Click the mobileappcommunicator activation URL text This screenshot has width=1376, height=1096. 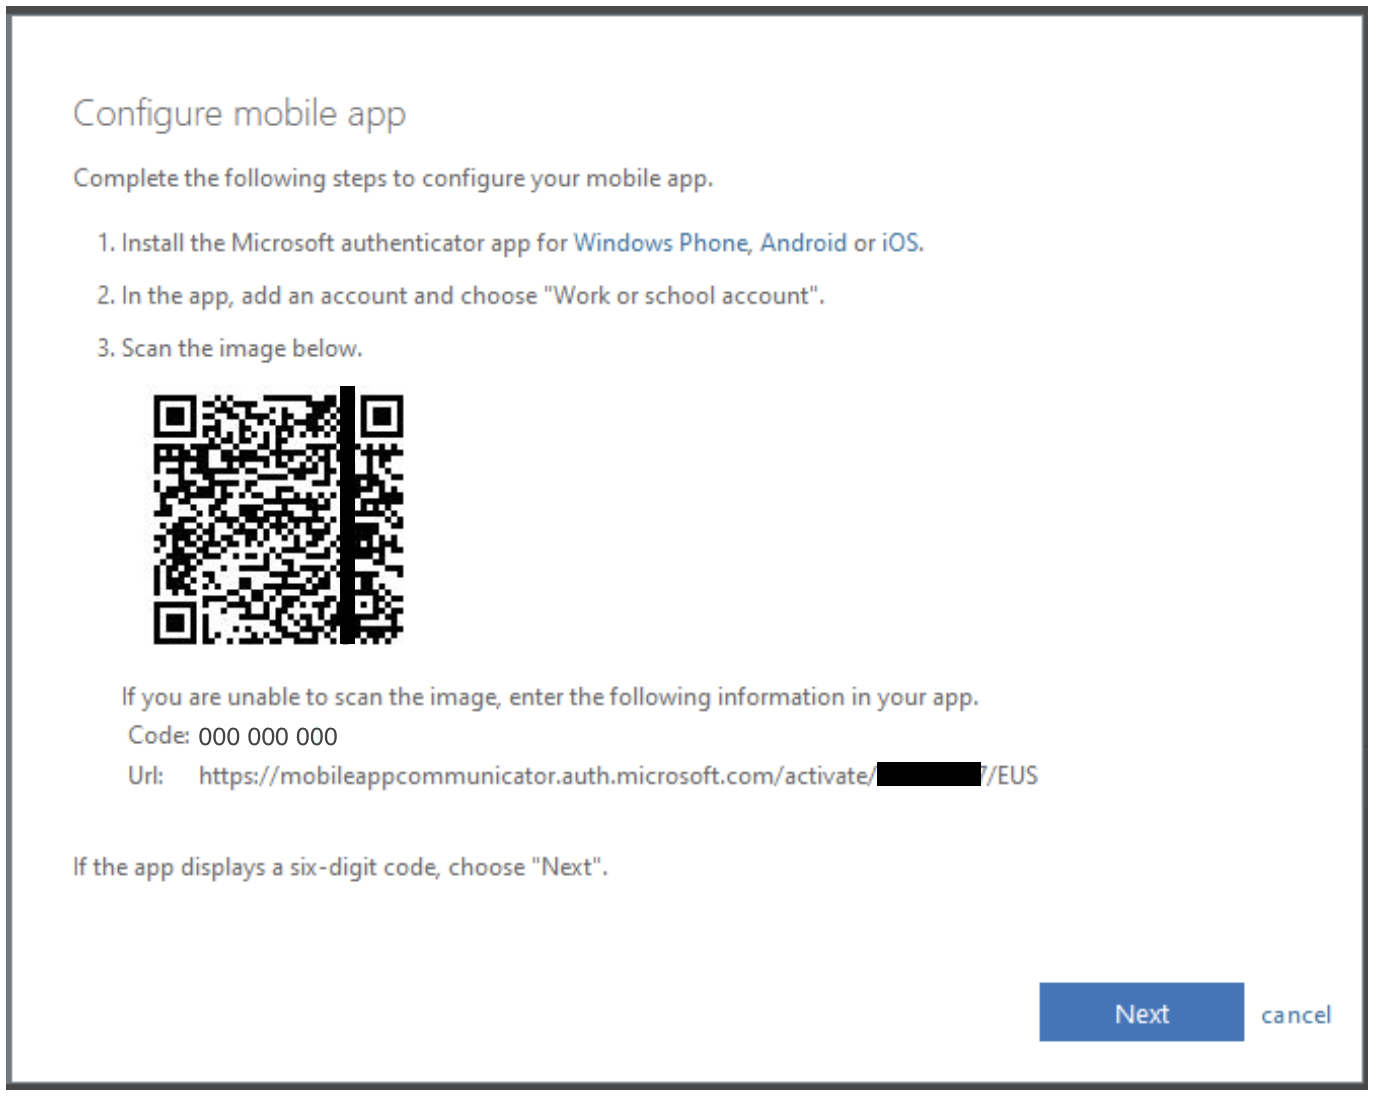pos(535,776)
